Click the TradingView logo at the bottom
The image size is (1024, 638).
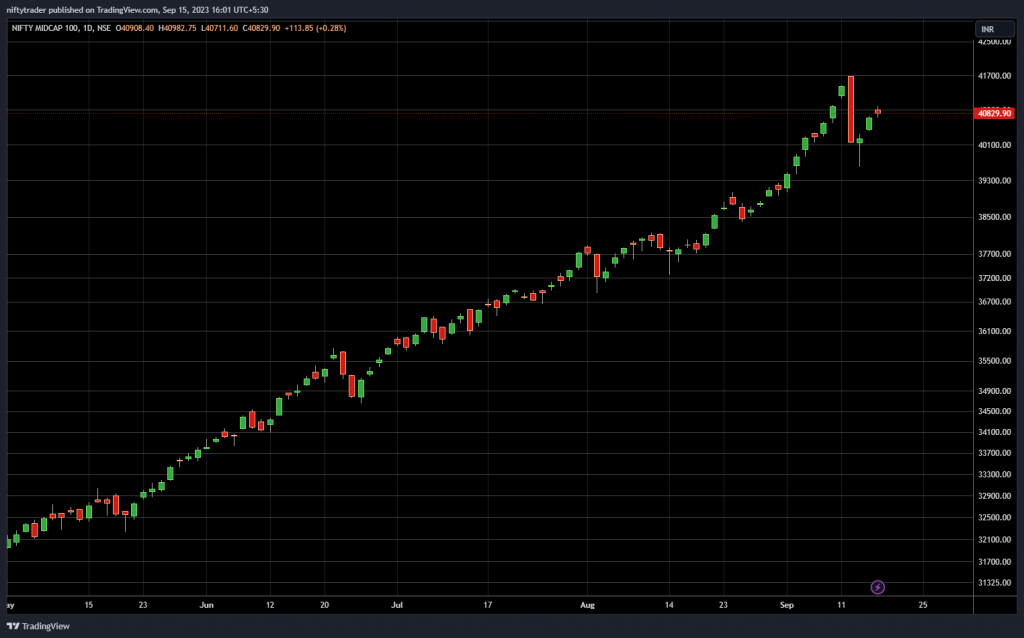point(38,626)
